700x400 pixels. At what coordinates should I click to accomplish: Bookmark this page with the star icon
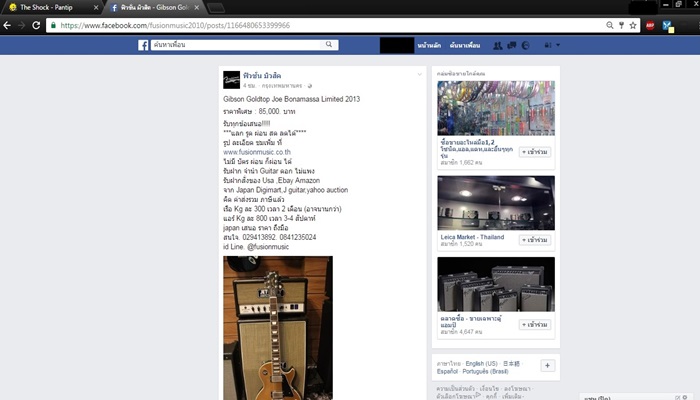(633, 25)
